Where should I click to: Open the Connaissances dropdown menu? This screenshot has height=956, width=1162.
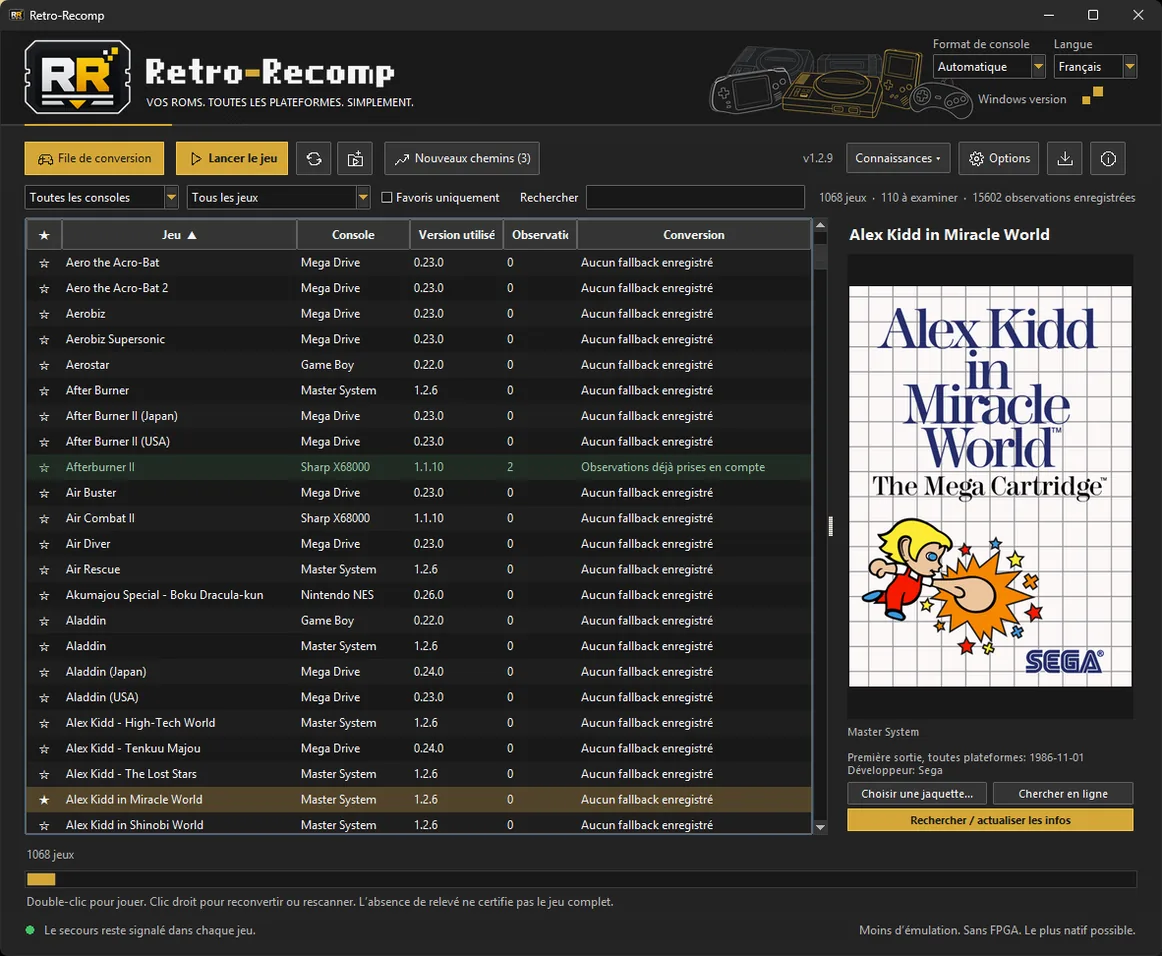898,159
